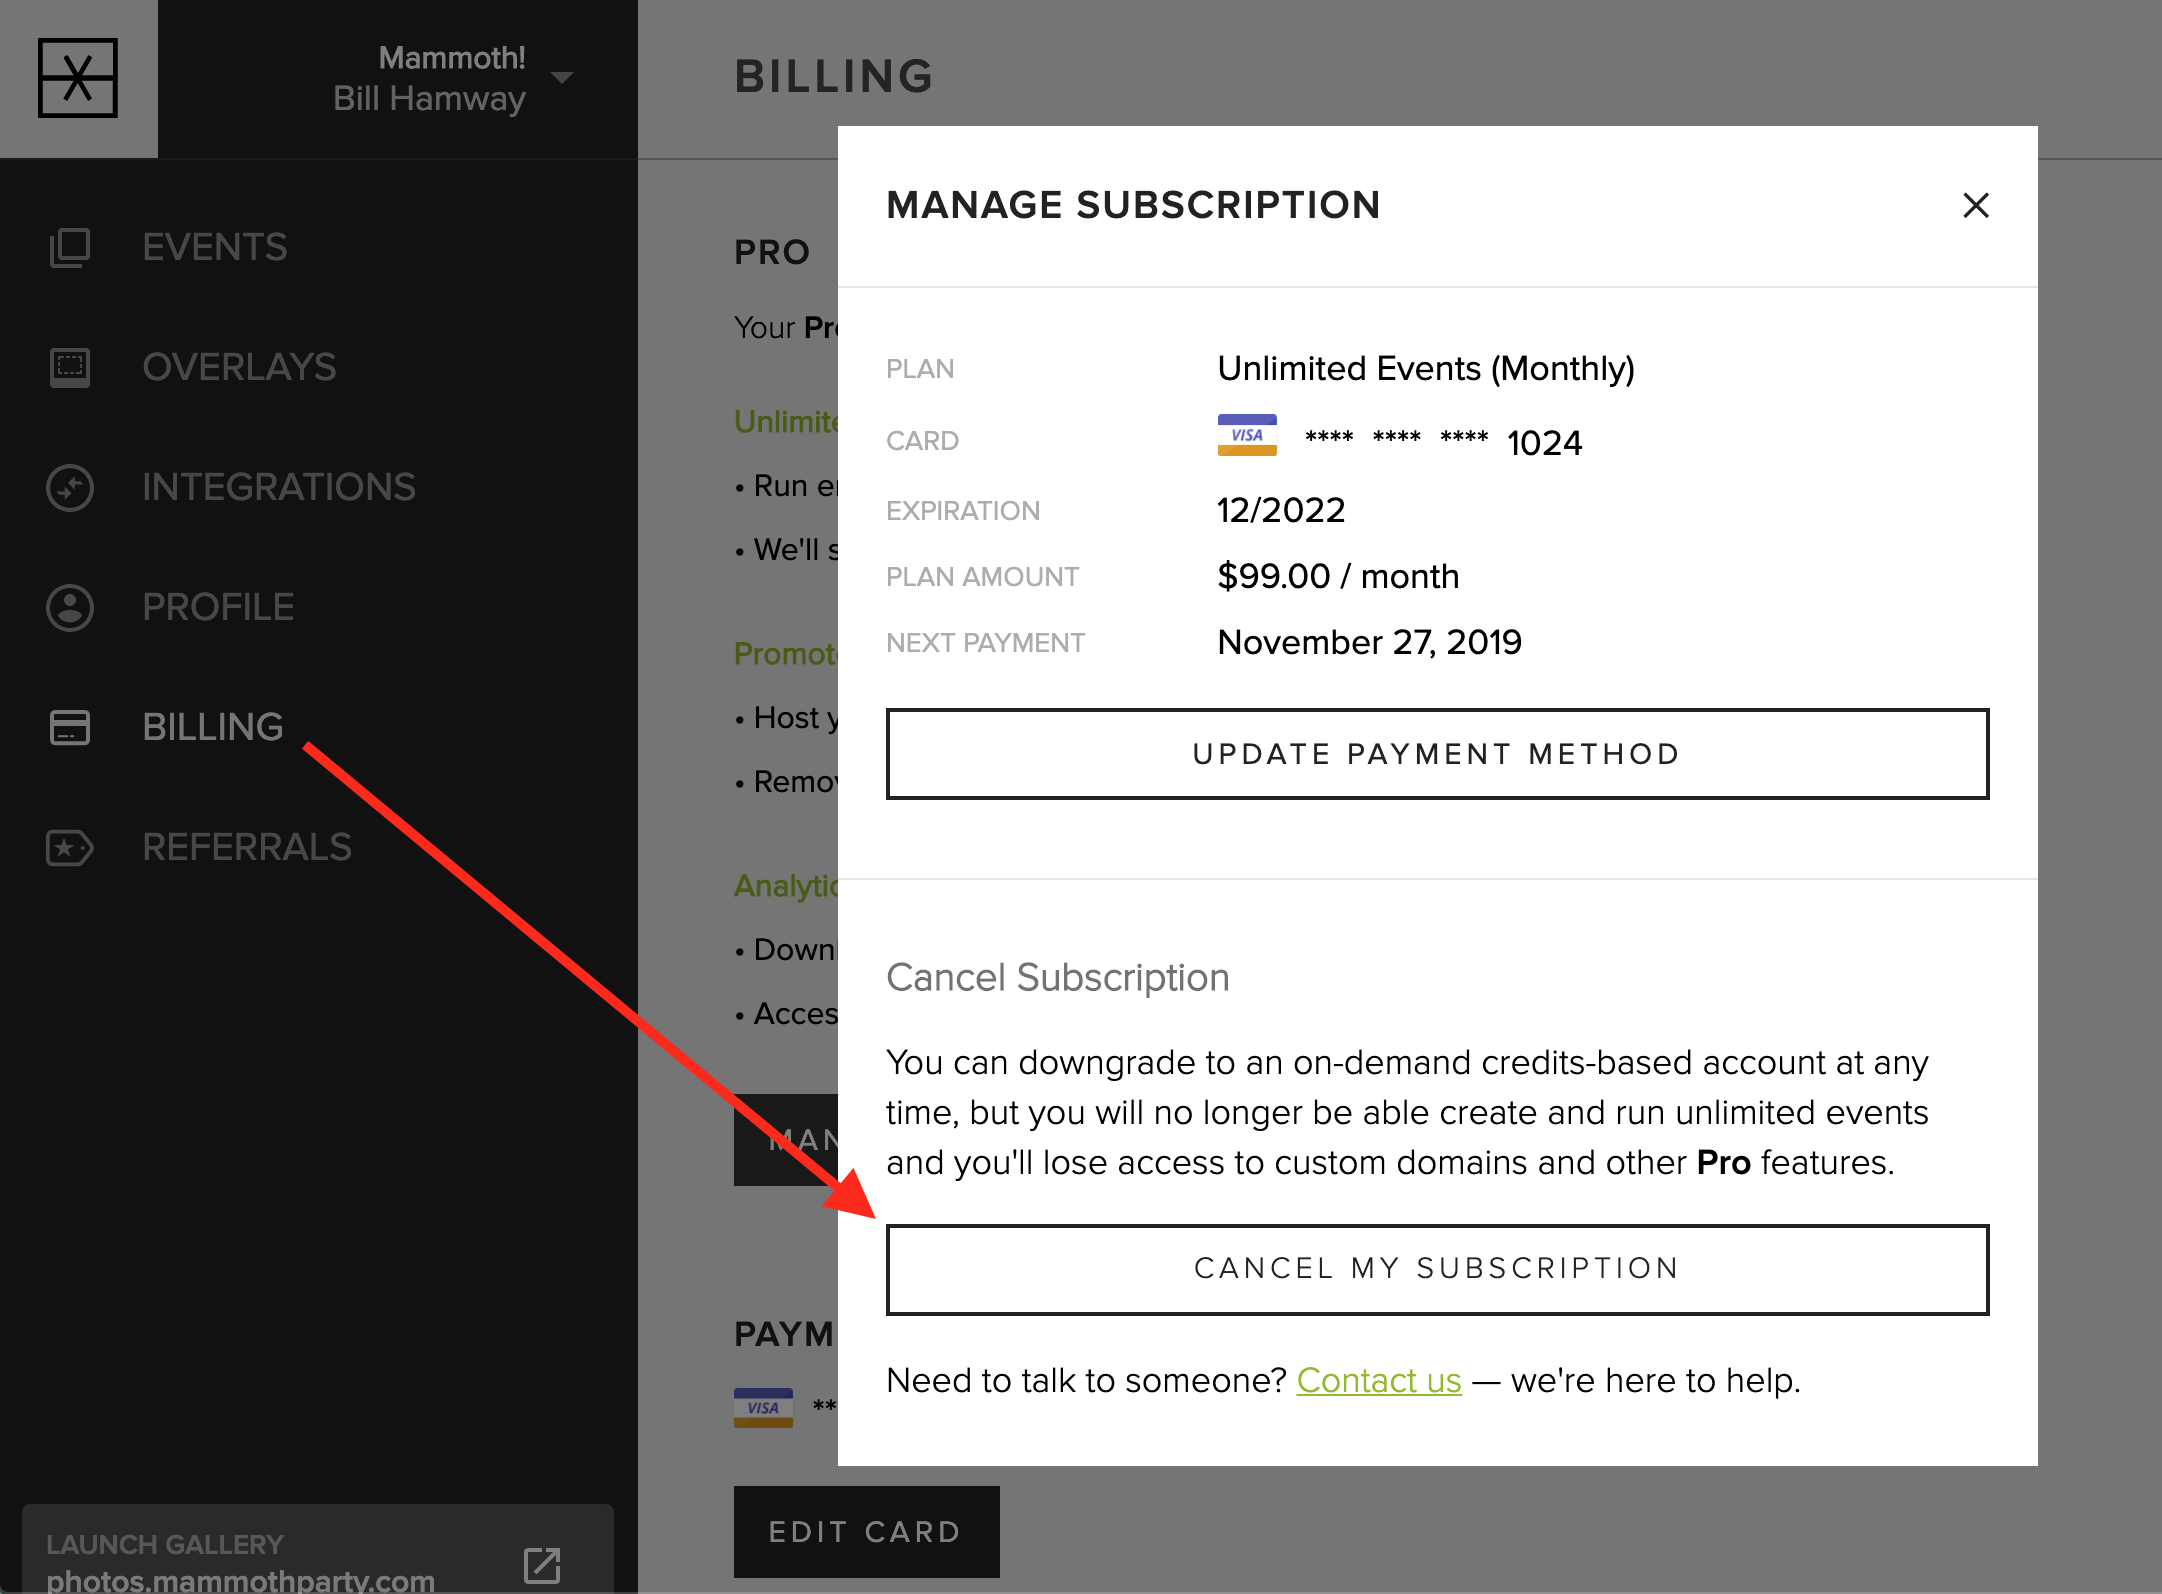Open the Profile sidebar icon
This screenshot has width=2162, height=1594.
pyautogui.click(x=70, y=607)
